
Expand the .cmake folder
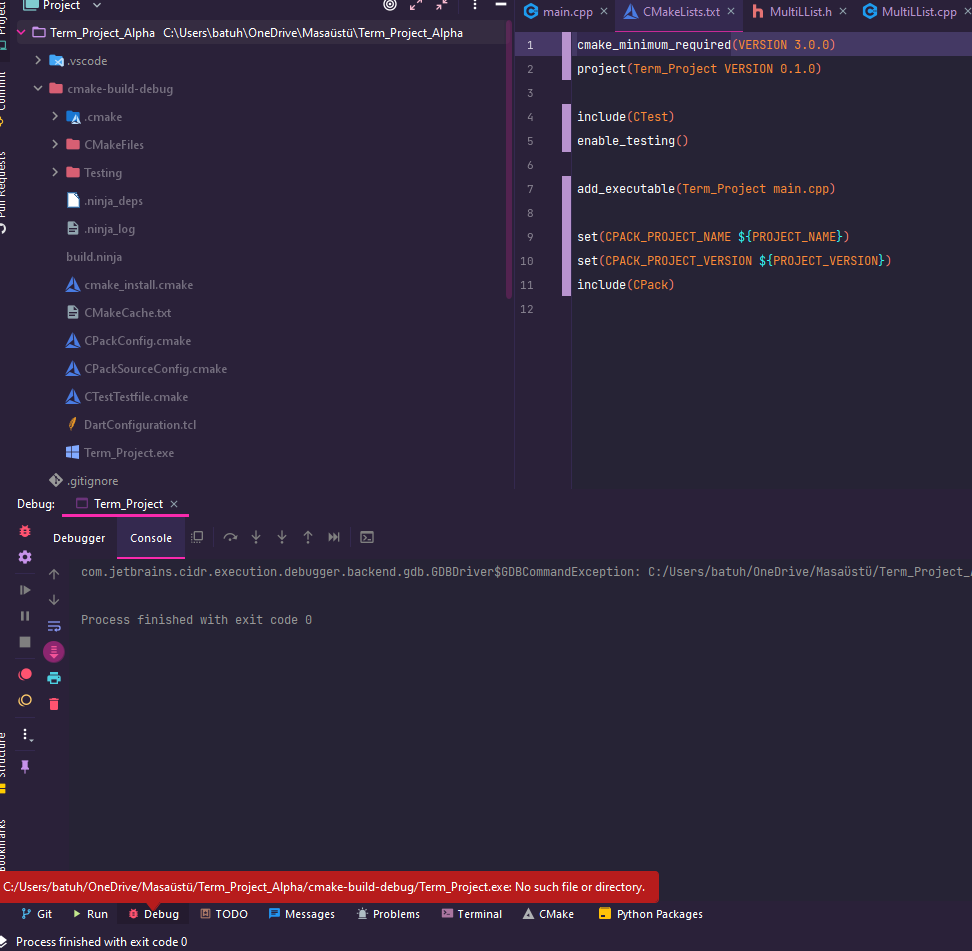tap(55, 116)
